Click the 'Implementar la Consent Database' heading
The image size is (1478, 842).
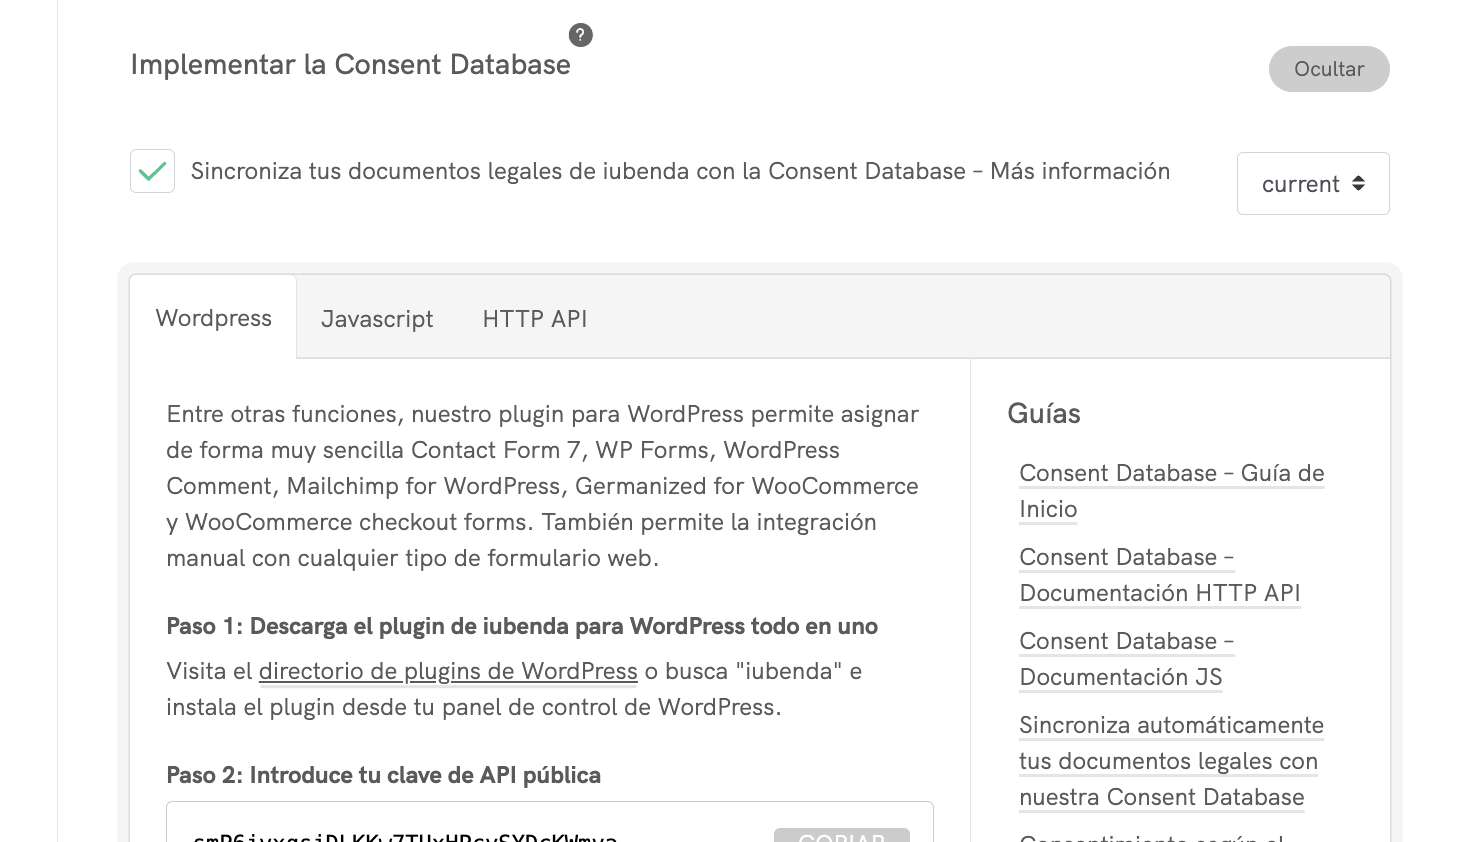(x=351, y=65)
